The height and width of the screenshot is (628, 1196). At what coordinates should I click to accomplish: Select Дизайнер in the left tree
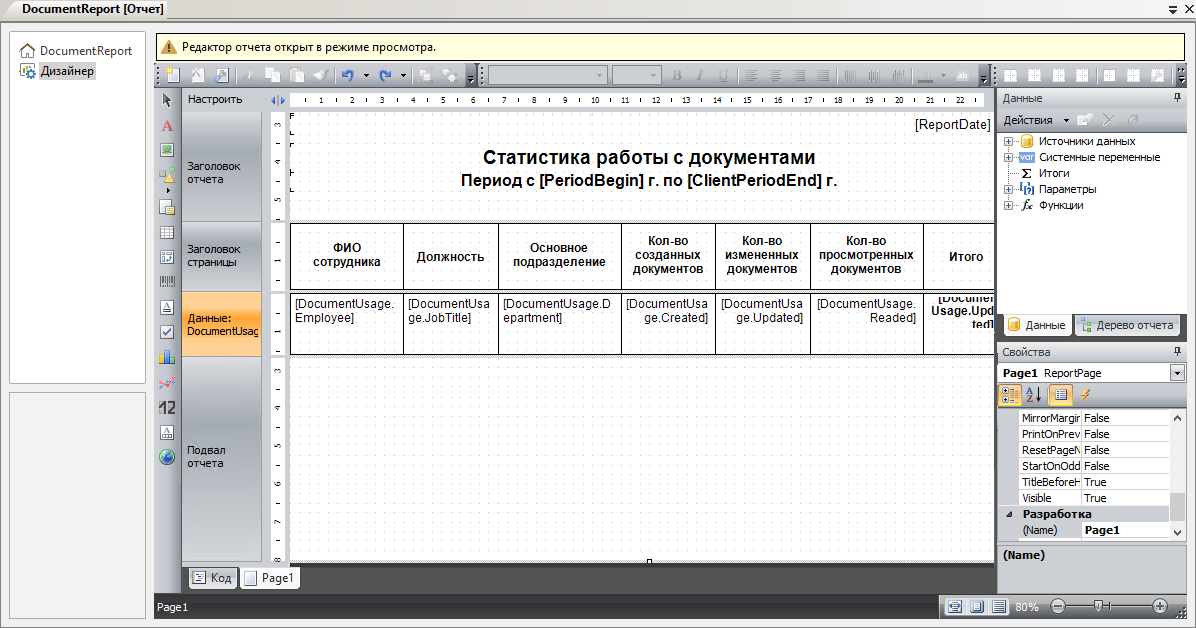[58, 71]
